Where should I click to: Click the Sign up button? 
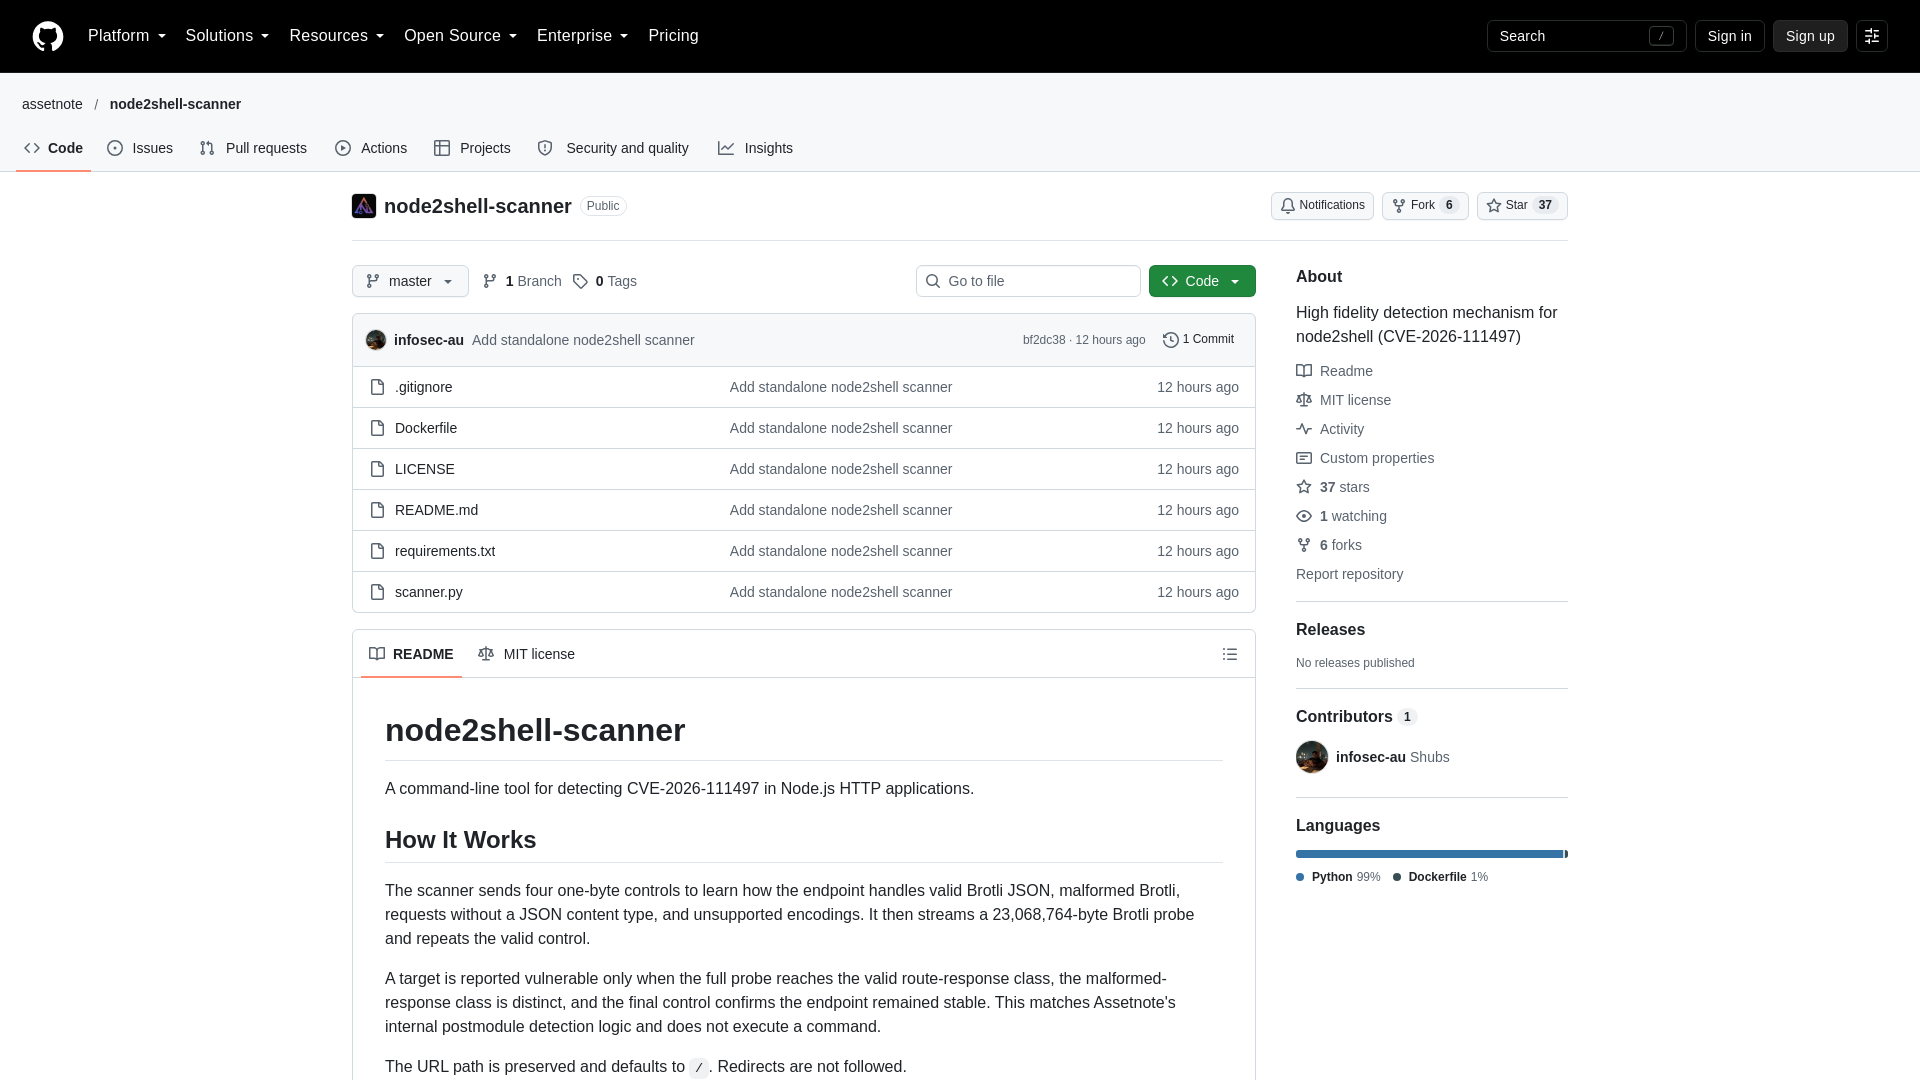pos(1810,36)
